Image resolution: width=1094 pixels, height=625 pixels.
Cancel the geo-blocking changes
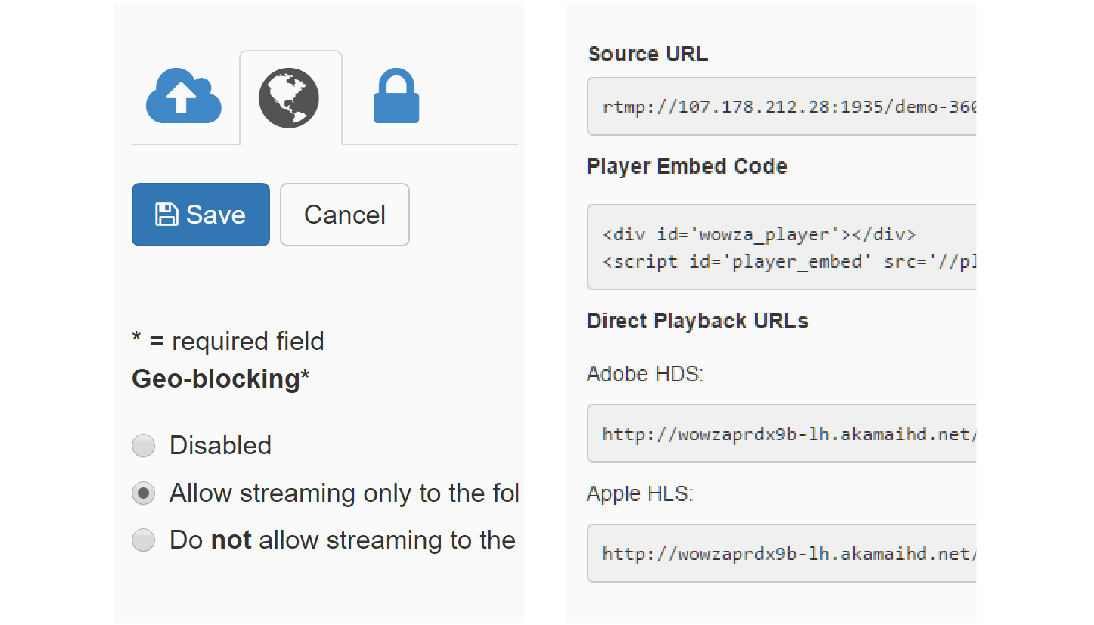click(x=345, y=215)
